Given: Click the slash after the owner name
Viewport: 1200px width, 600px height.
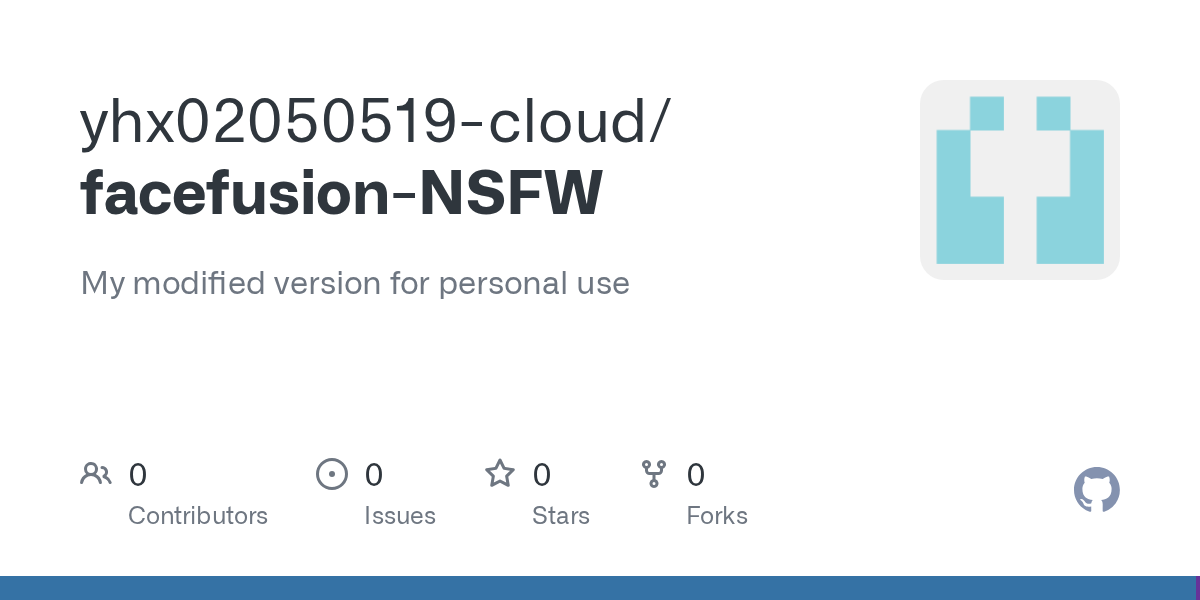Looking at the screenshot, I should (x=658, y=122).
